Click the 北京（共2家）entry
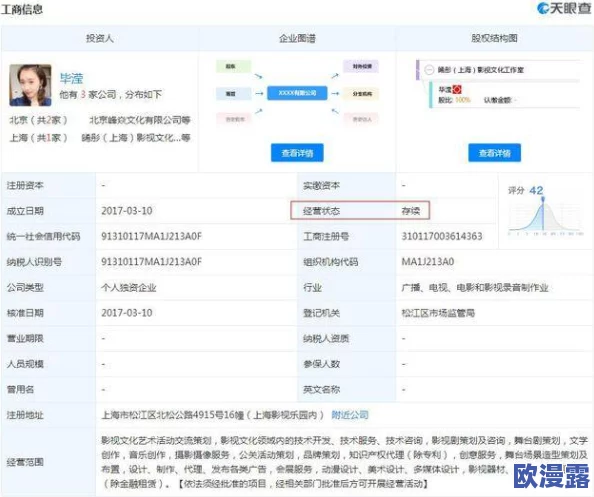This screenshot has height=497, width=594. coord(38,120)
